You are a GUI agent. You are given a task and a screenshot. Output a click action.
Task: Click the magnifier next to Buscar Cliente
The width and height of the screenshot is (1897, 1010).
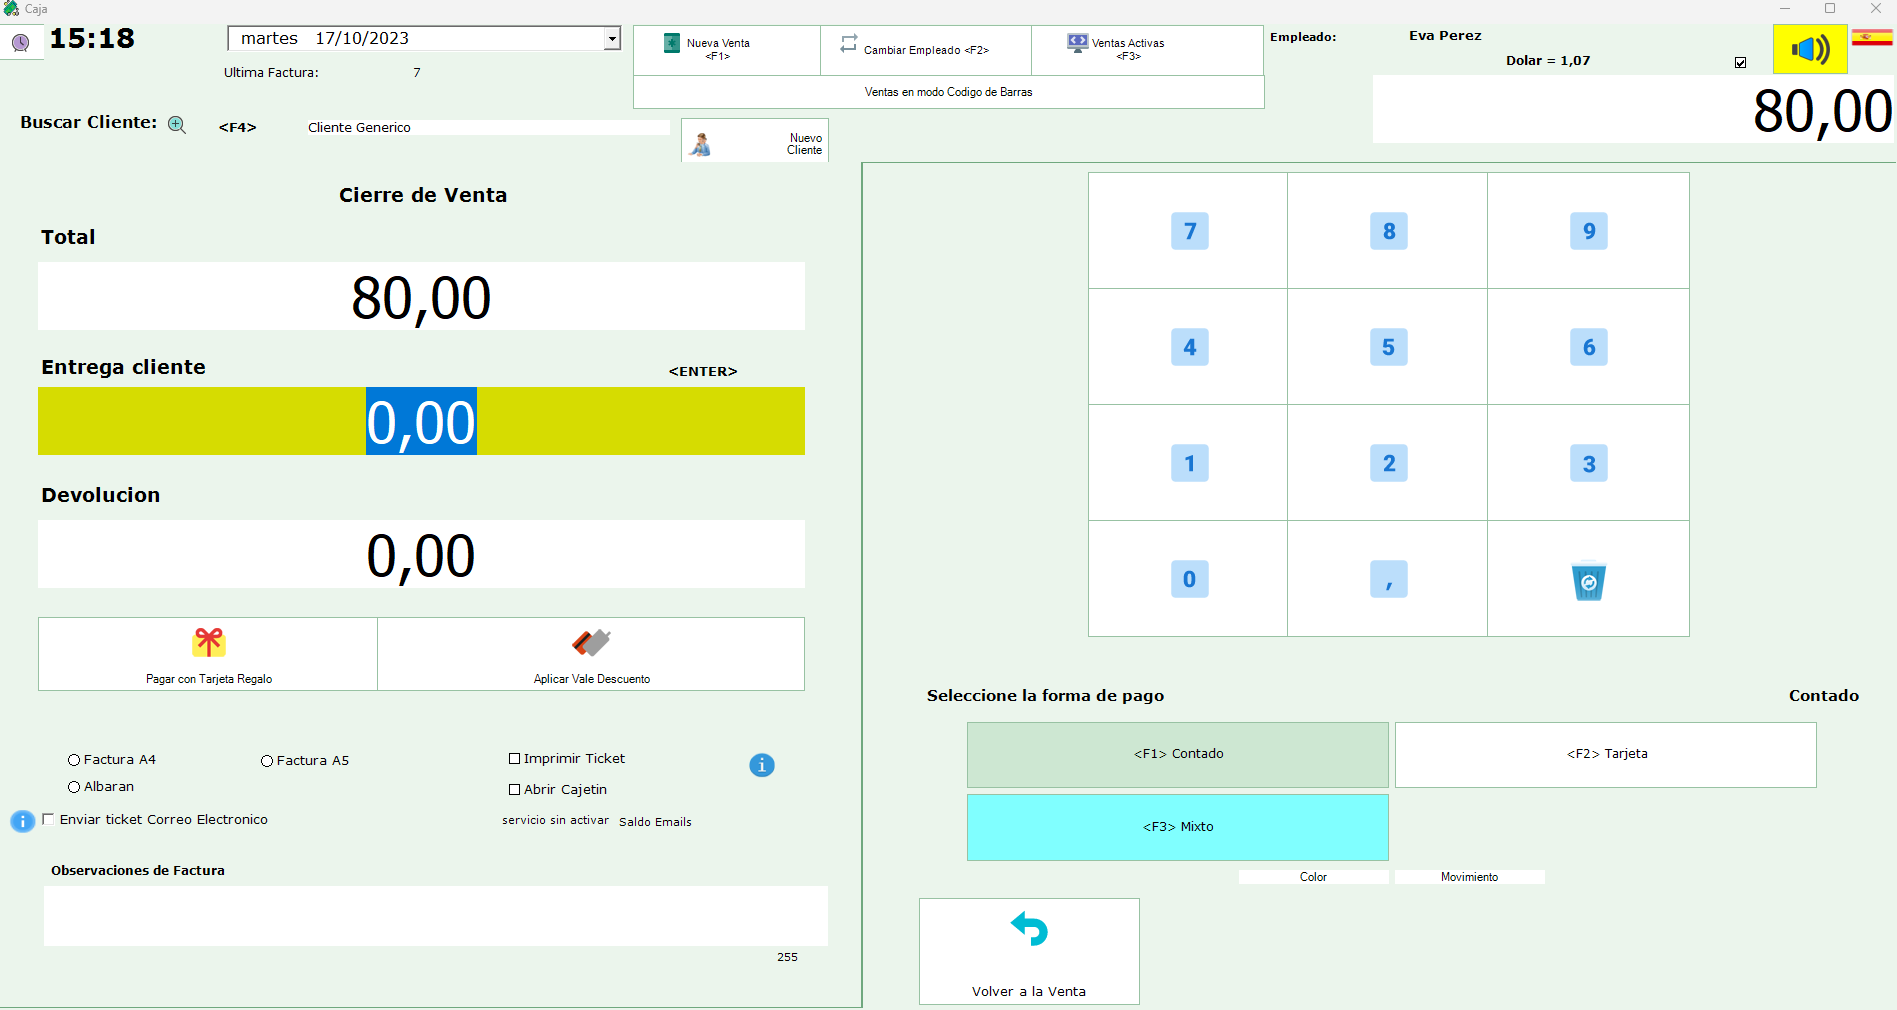click(177, 125)
